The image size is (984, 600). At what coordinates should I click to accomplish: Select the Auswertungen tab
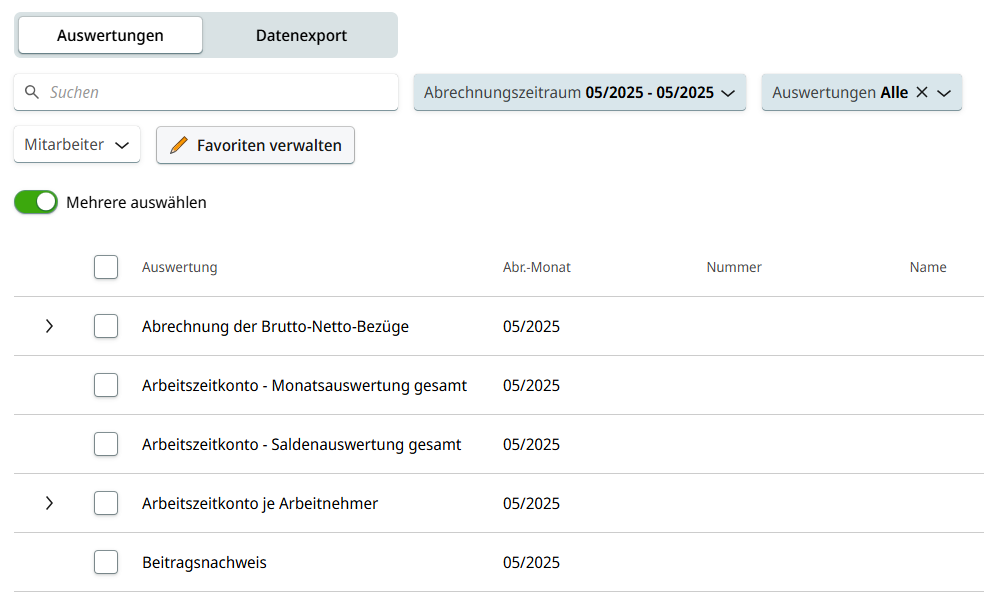click(110, 35)
